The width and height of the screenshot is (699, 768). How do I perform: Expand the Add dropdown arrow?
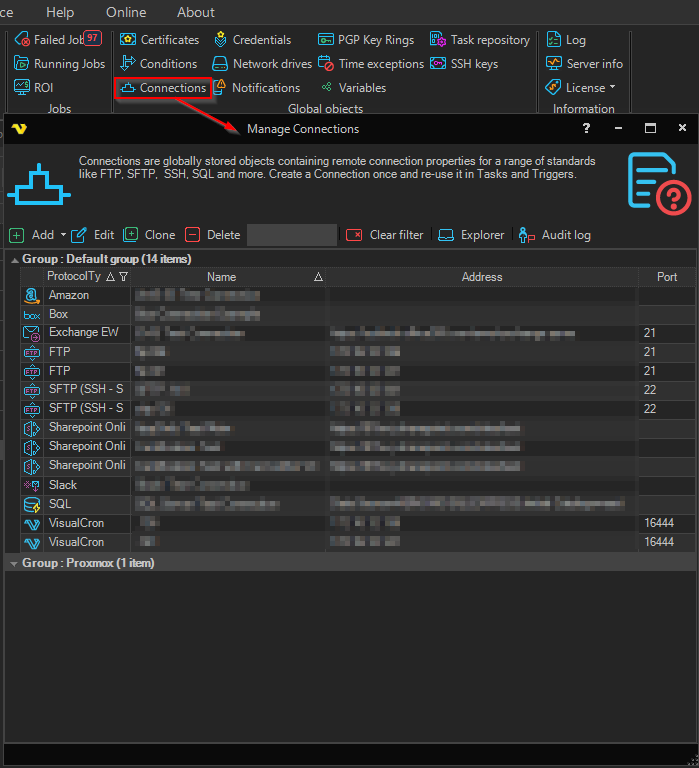63,235
